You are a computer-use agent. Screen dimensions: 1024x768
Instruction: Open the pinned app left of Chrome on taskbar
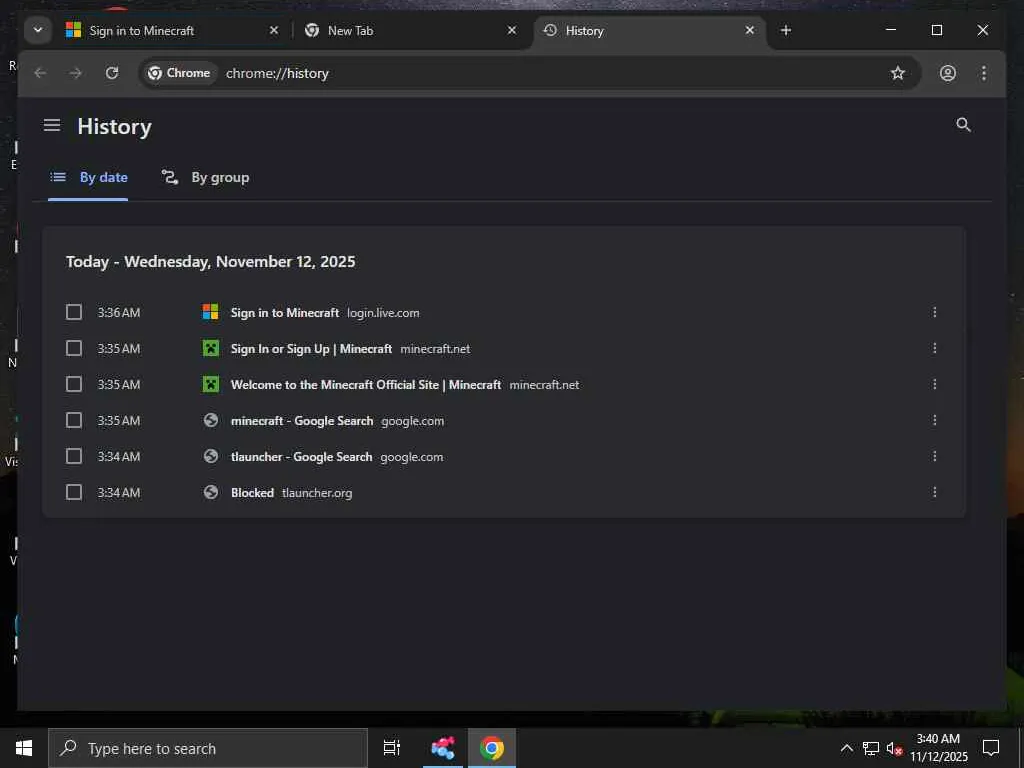click(x=443, y=748)
